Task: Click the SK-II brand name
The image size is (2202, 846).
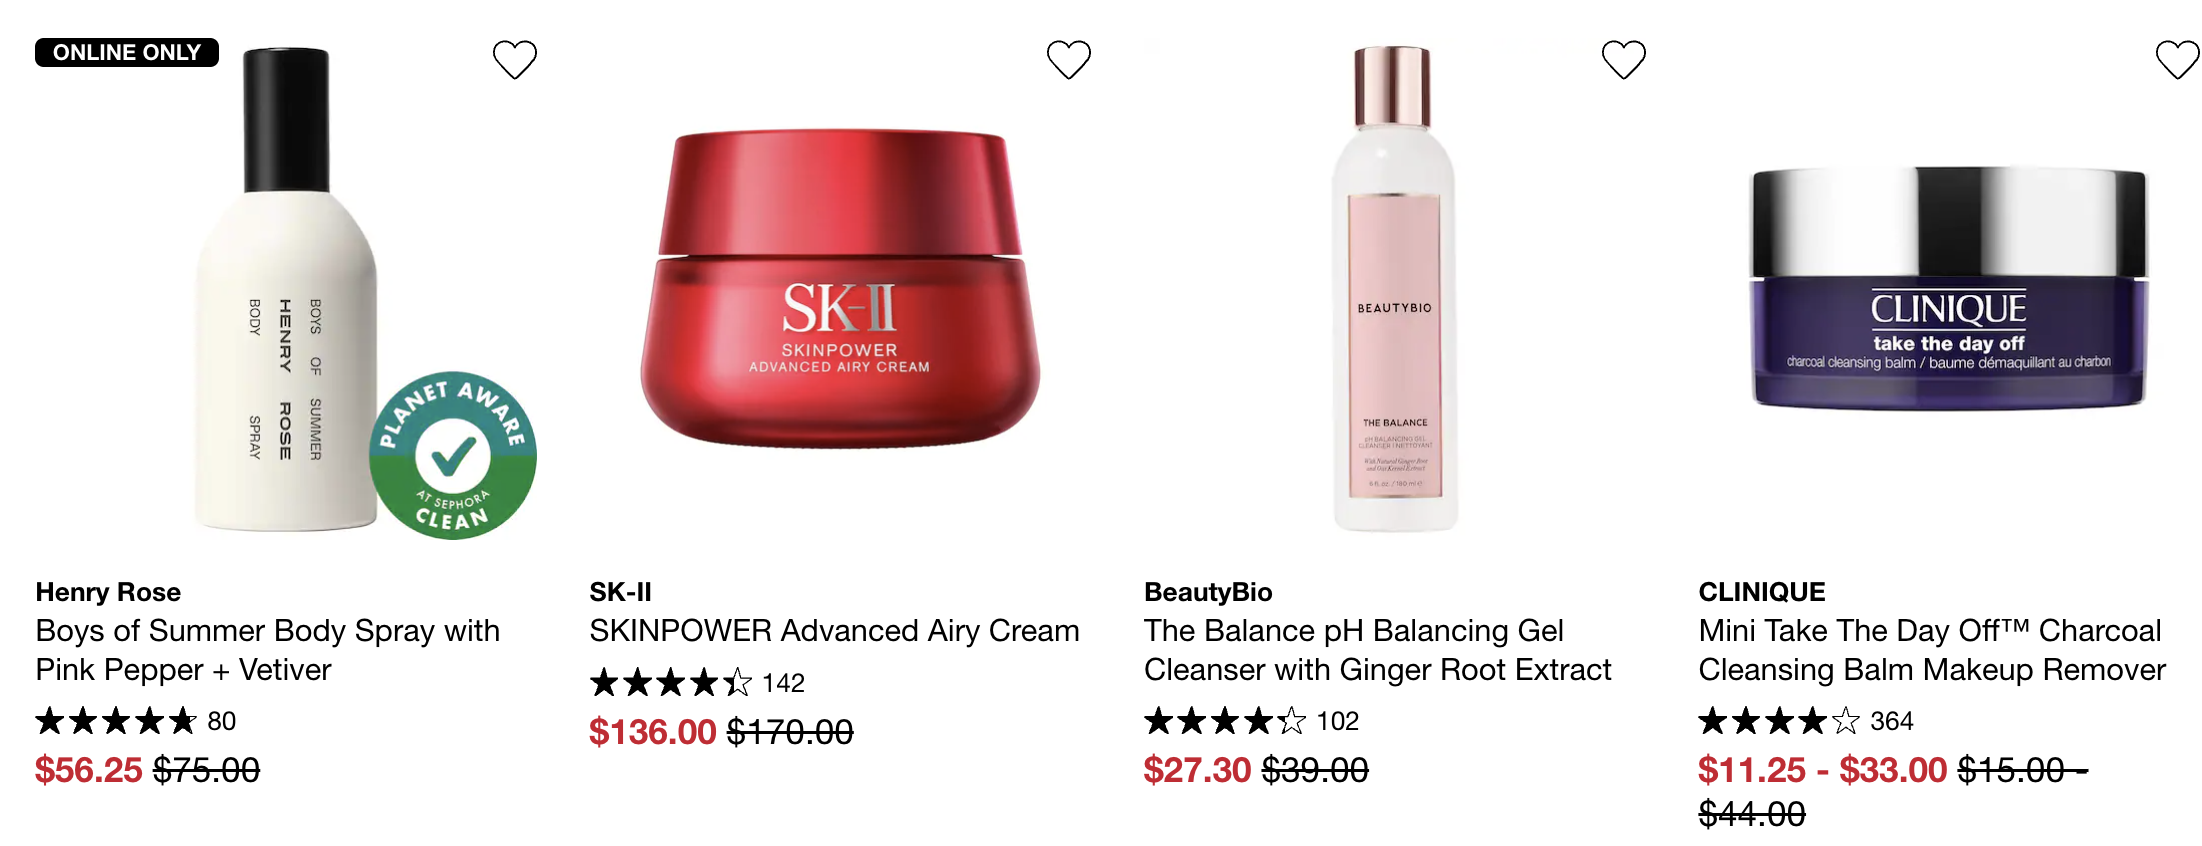Action: (620, 592)
